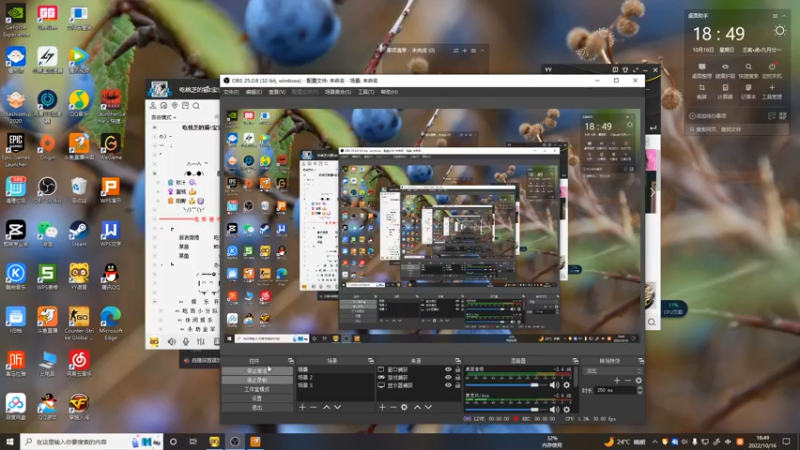Open the Scene Collection menu in OBS

point(338,92)
